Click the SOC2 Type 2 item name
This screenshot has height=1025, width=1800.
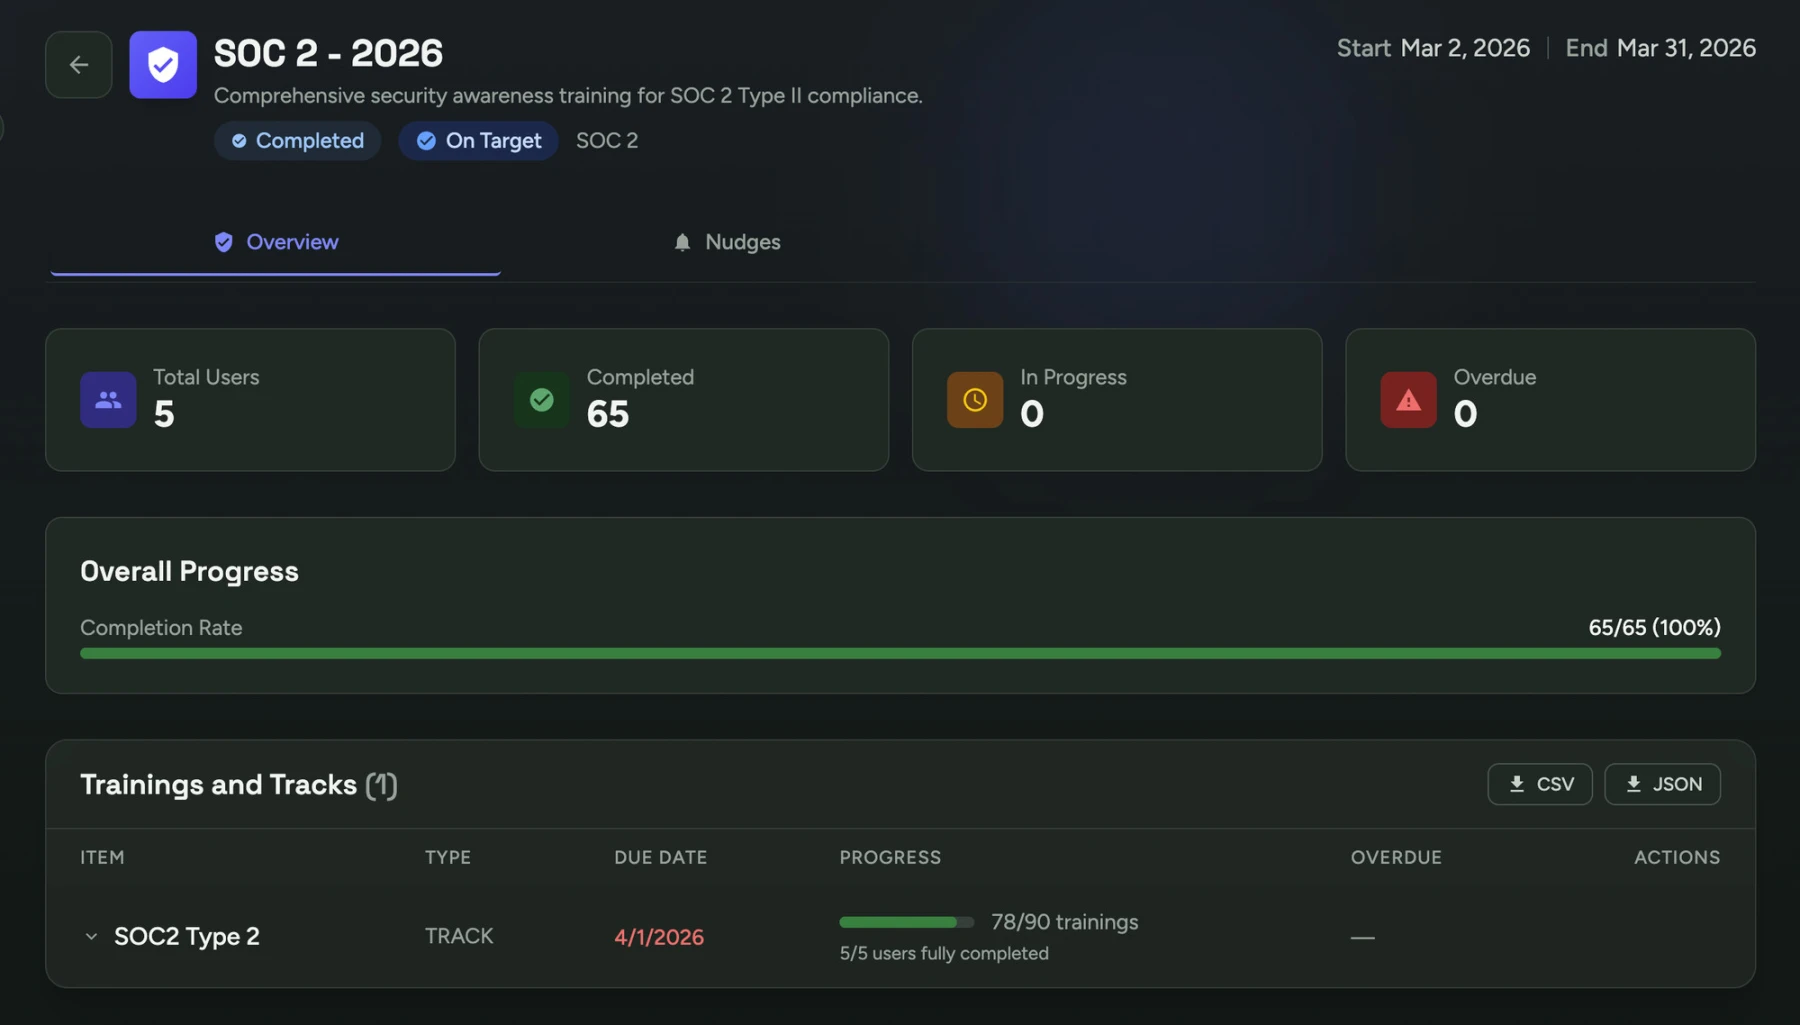(x=187, y=937)
